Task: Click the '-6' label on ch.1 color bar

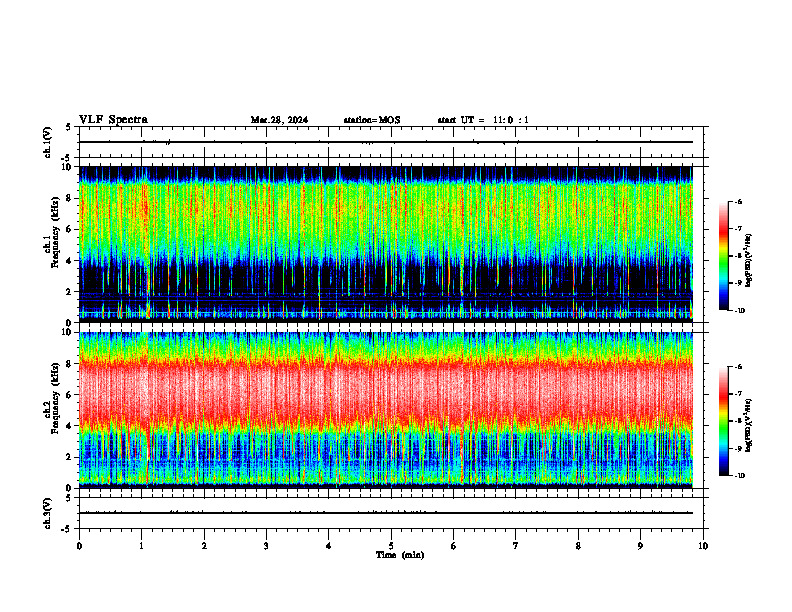Action: pos(738,202)
